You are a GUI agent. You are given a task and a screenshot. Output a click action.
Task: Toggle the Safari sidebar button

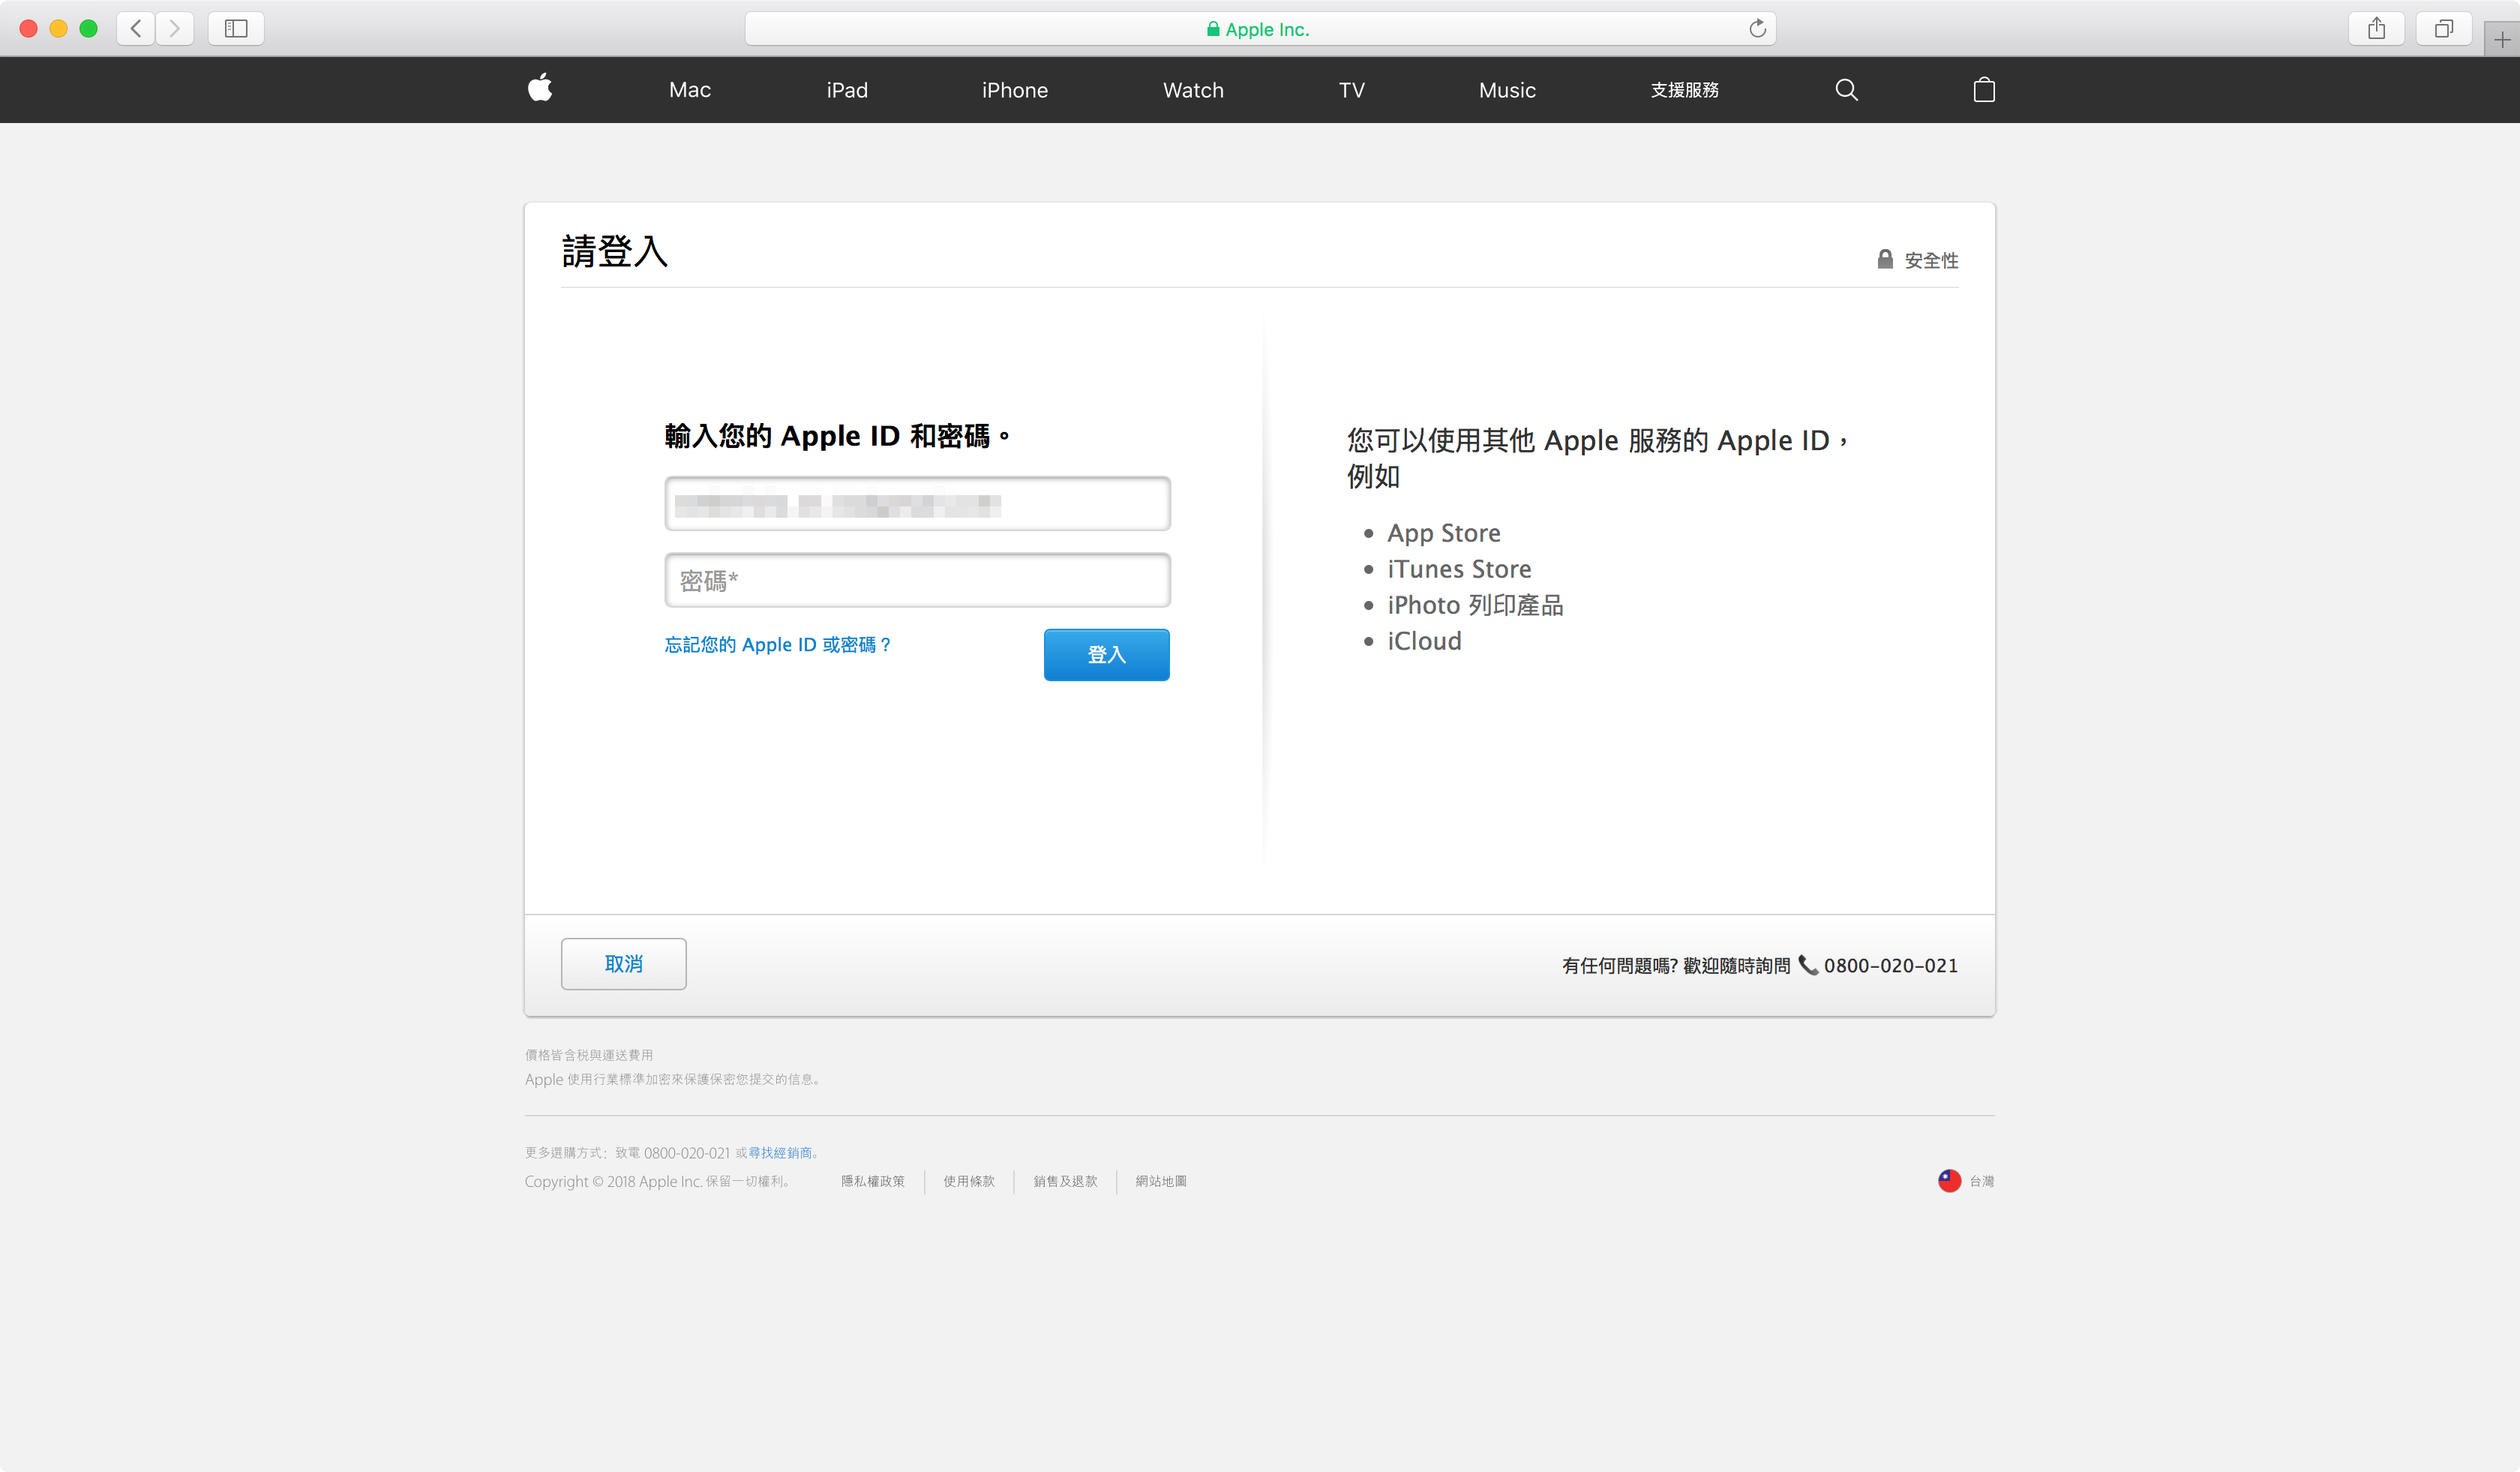click(x=236, y=29)
